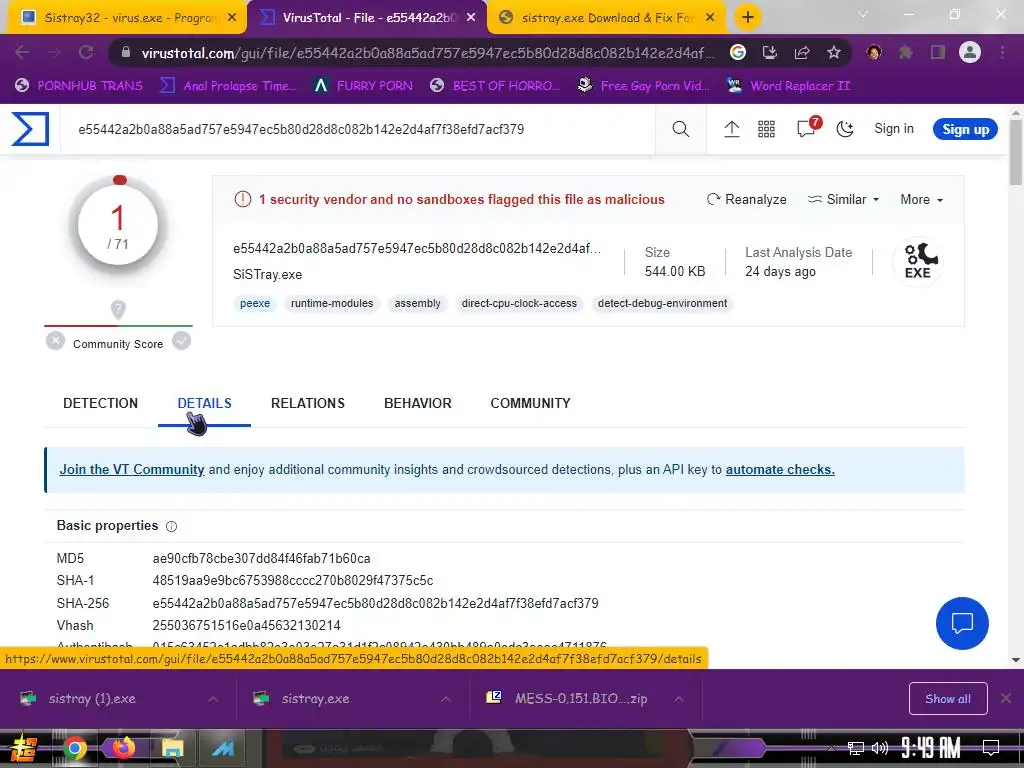Open the notifications comment icon
The width and height of the screenshot is (1024, 768).
807,127
